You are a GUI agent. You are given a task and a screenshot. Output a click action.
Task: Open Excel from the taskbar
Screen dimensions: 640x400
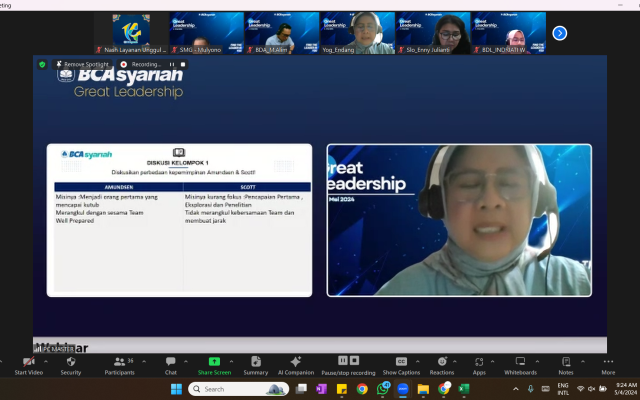point(464,389)
